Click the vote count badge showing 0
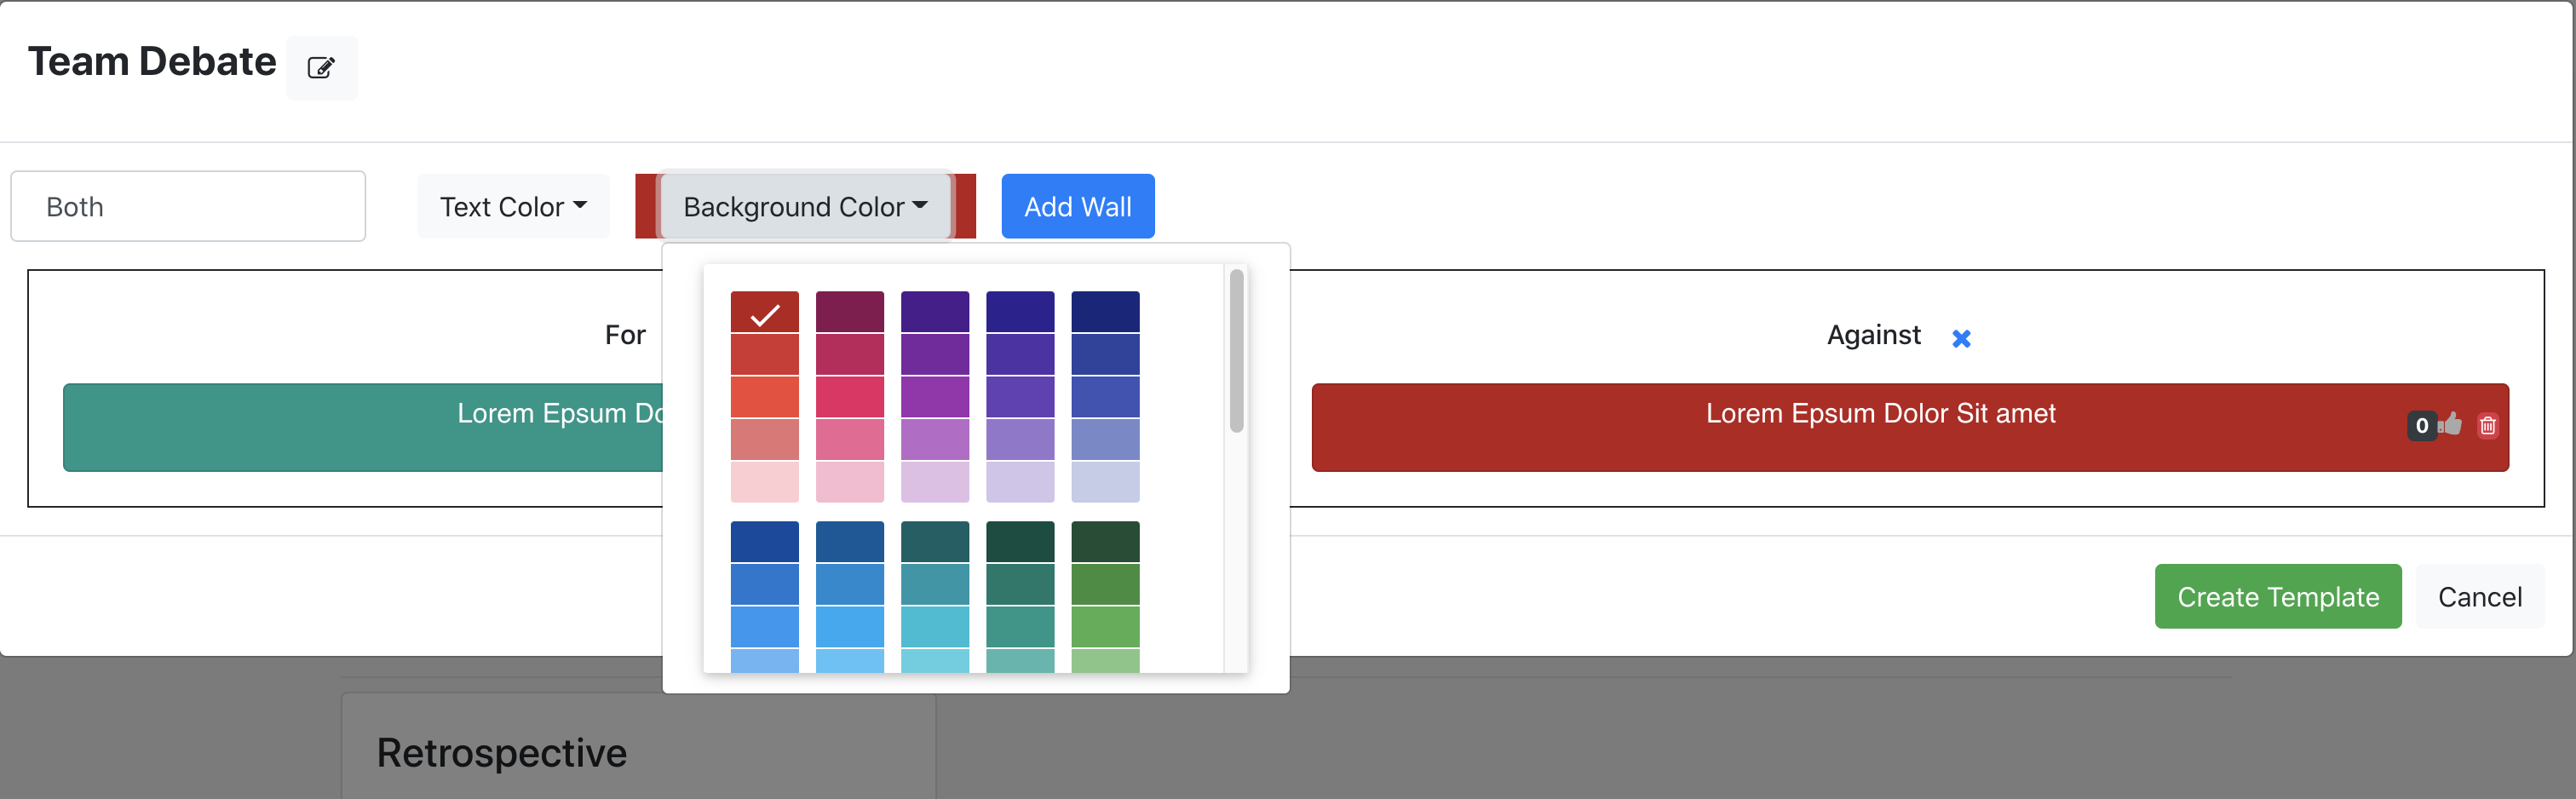Screen dimensions: 2576x799 2422,426
